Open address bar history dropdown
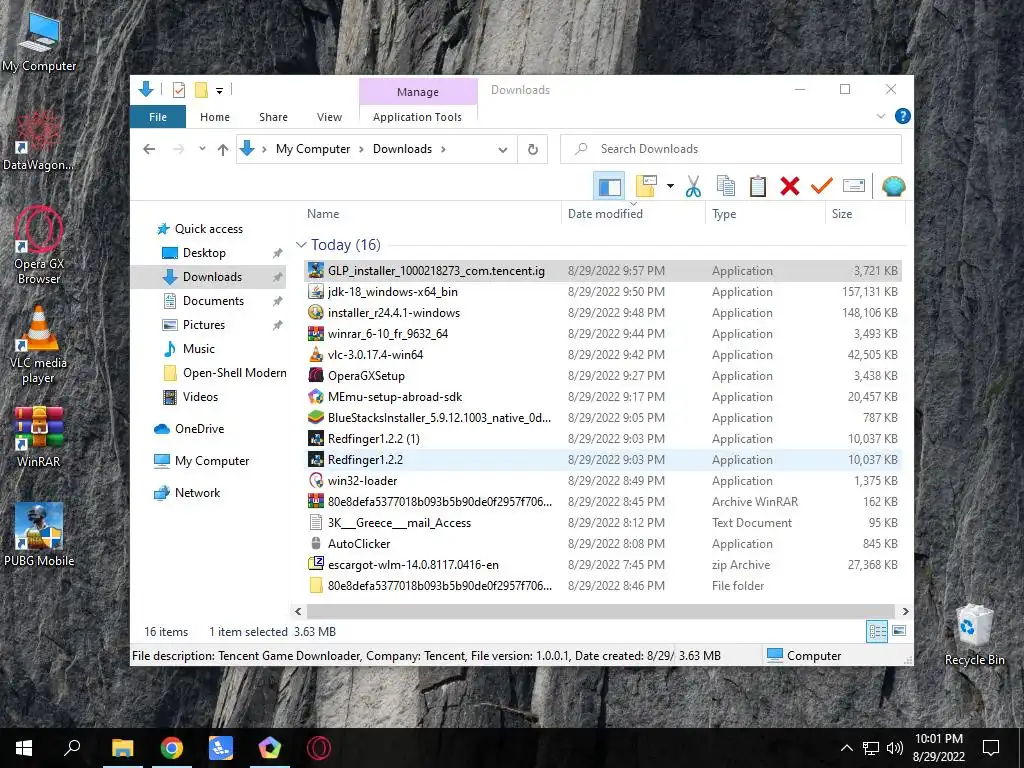Screen dimensions: 1024x768 click(503, 150)
